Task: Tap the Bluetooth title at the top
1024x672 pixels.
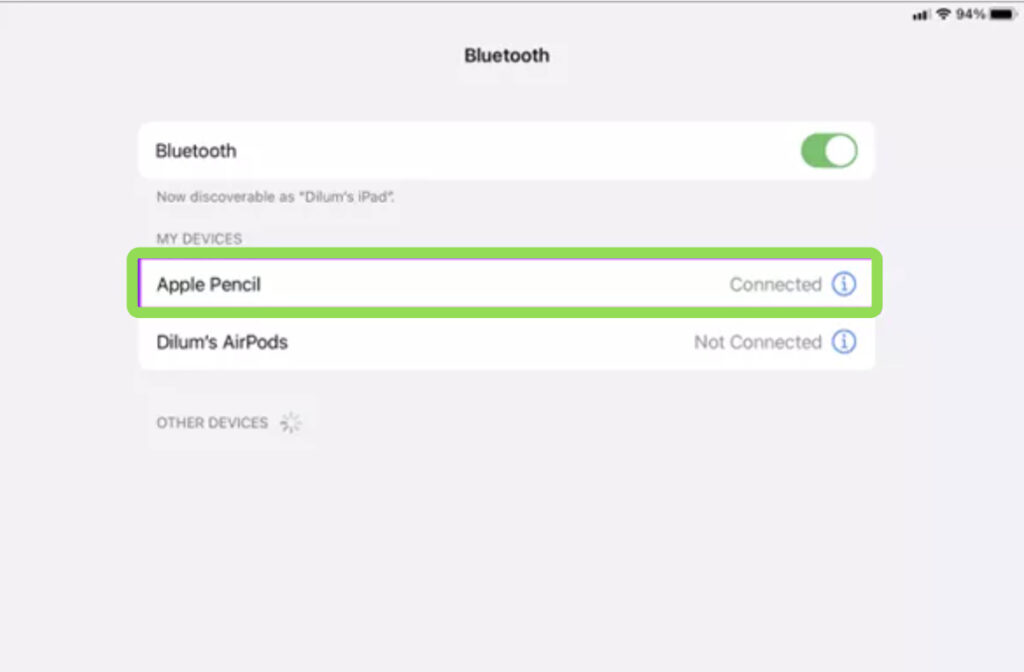Action: tap(508, 55)
